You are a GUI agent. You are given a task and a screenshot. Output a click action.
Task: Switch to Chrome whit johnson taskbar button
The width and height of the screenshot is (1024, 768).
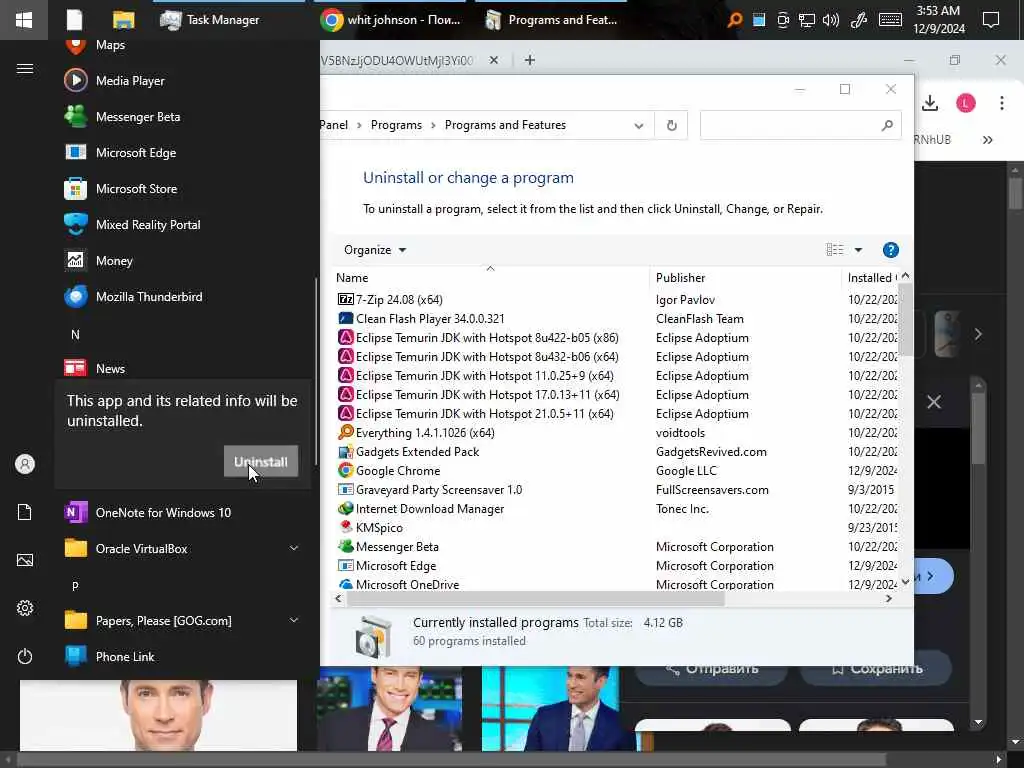click(391, 20)
